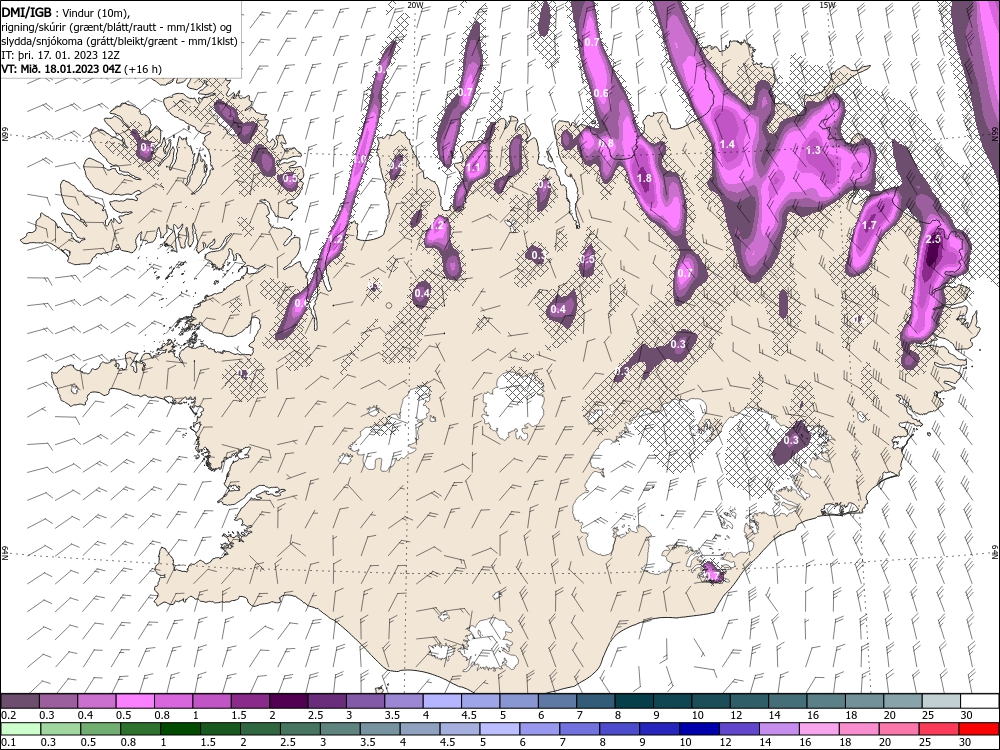Pick the dark teal 8 swatch in upper legend
This screenshot has height=750, width=1000.
[x=634, y=701]
